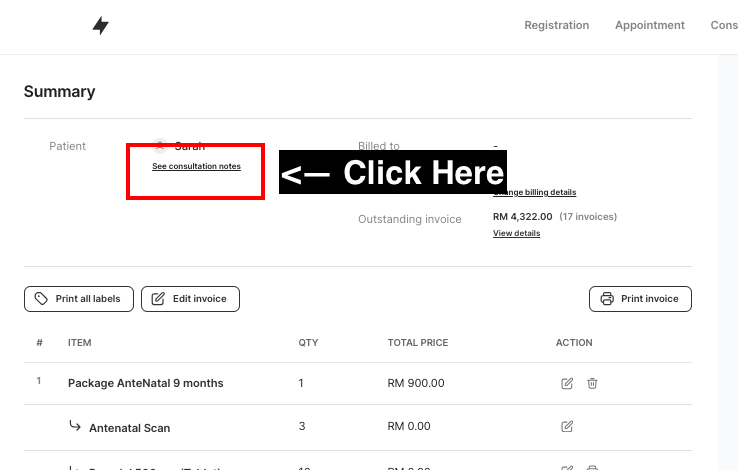738x470 pixels.
Task: Click the RM 4,322.00 outstanding amount
Action: (x=522, y=216)
